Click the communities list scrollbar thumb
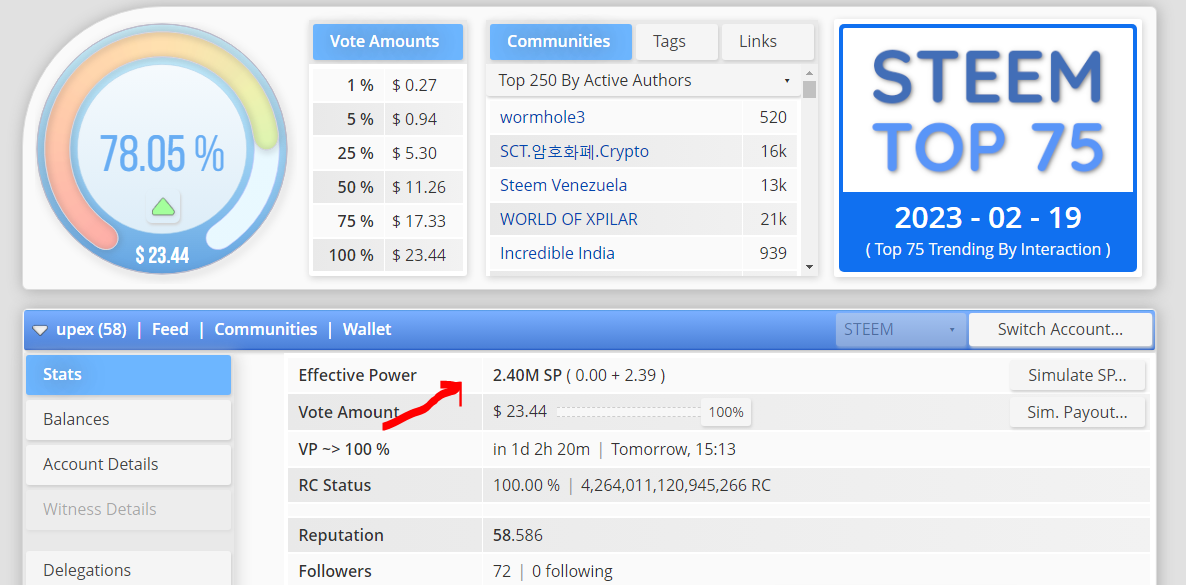The height and width of the screenshot is (585, 1186). (x=809, y=89)
